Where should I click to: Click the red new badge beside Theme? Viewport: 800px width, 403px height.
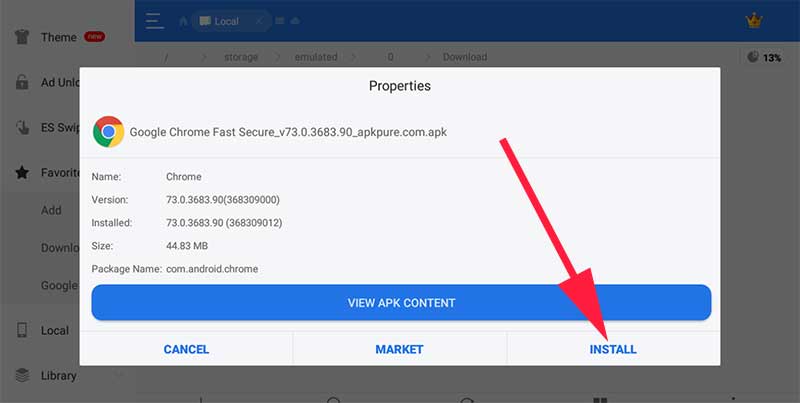[94, 36]
